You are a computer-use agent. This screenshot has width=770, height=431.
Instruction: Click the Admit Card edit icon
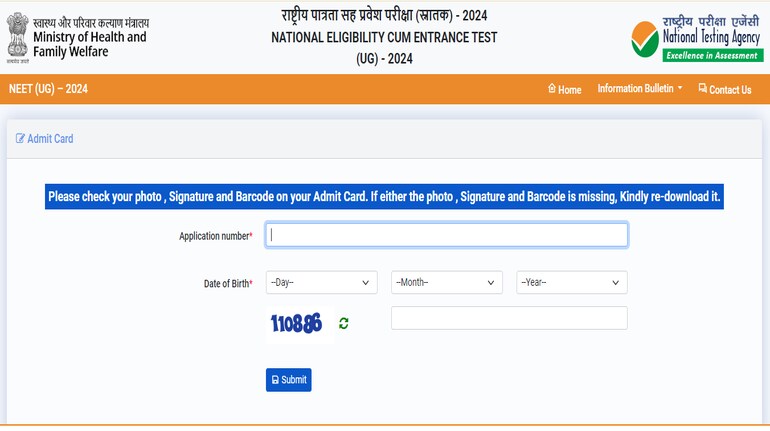[x=20, y=138]
